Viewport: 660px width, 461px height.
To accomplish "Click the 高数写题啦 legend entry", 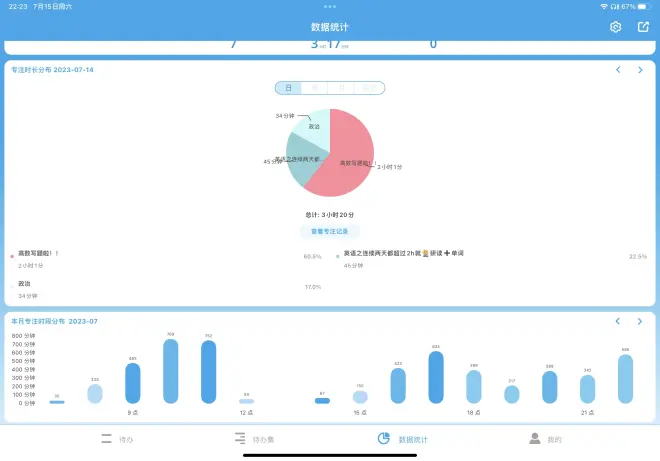I will (x=40, y=254).
